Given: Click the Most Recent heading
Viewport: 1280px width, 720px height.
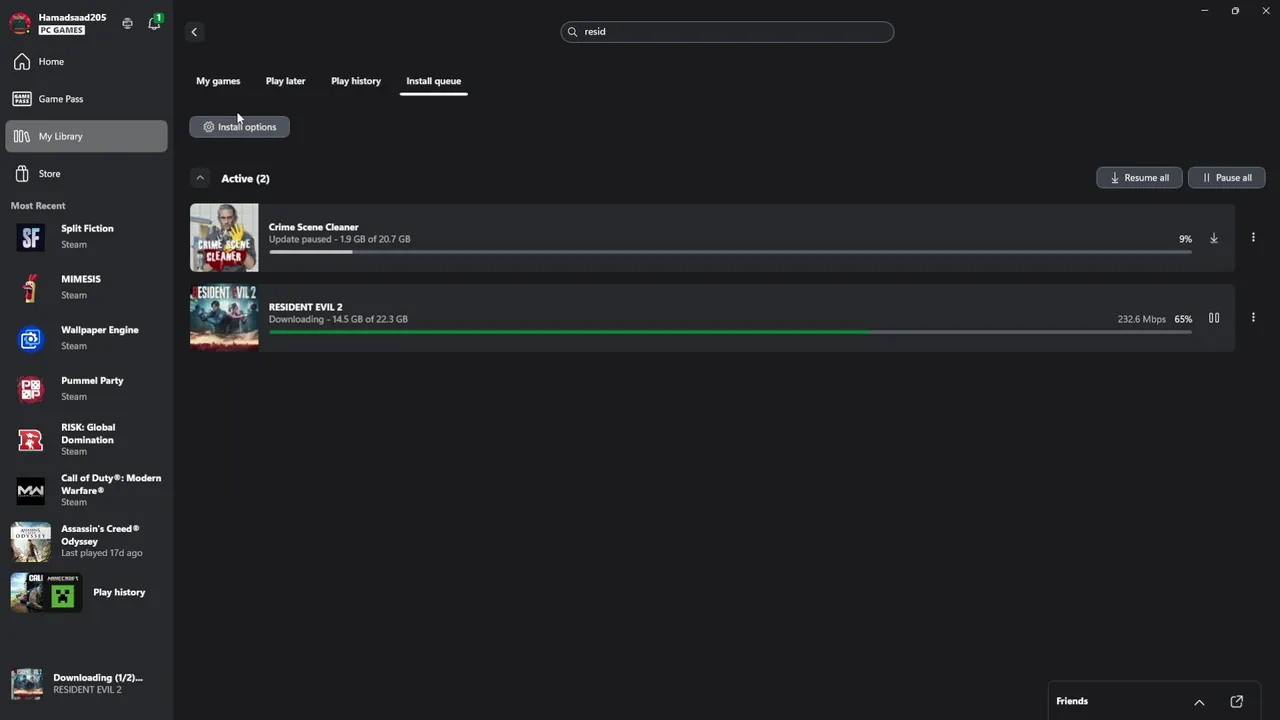Looking at the screenshot, I should click(38, 206).
